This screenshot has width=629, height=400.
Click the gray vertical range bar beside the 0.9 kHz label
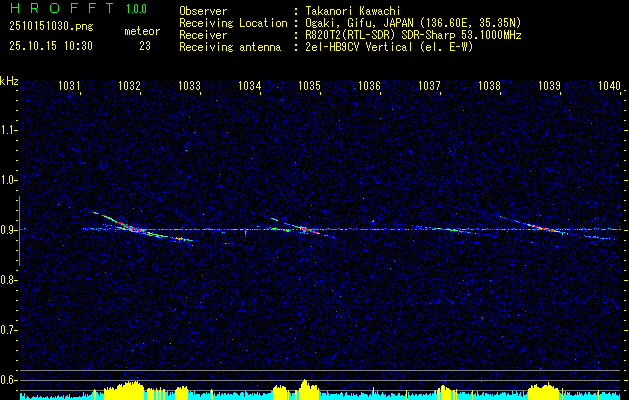point(19,231)
